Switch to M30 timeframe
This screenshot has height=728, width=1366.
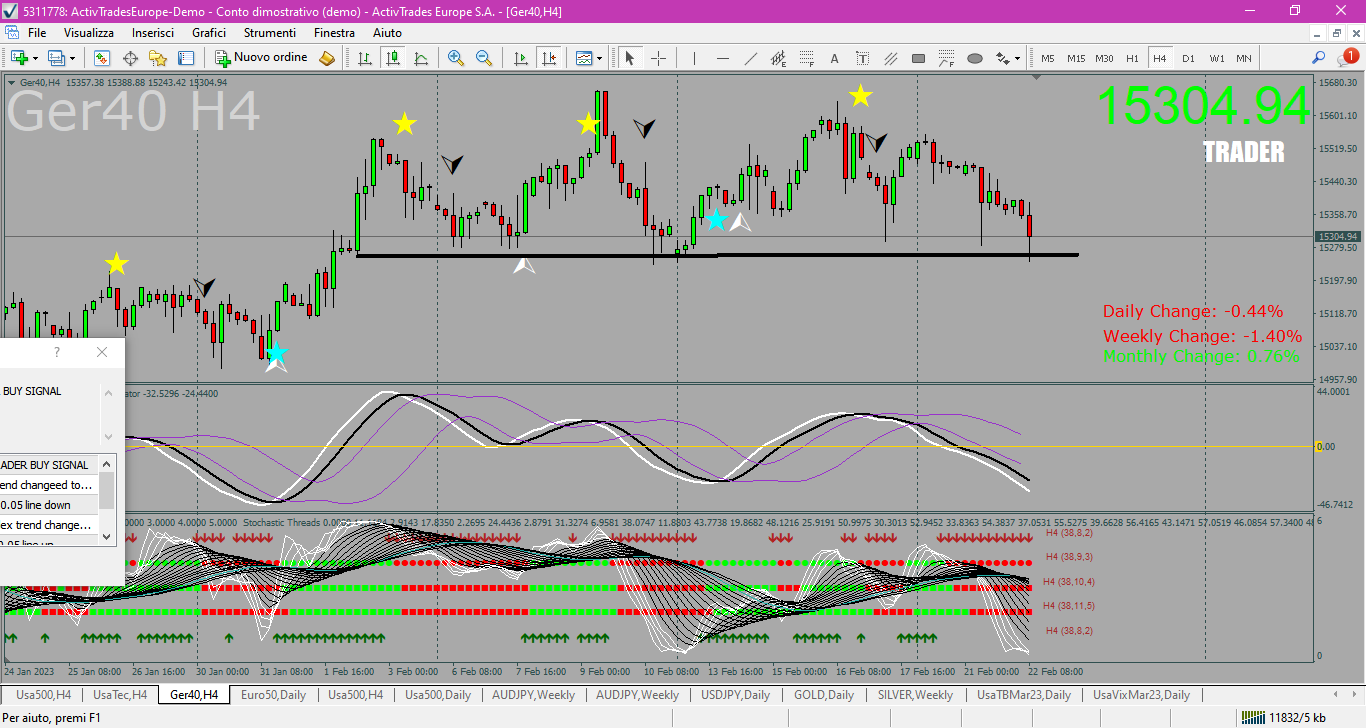point(1104,58)
